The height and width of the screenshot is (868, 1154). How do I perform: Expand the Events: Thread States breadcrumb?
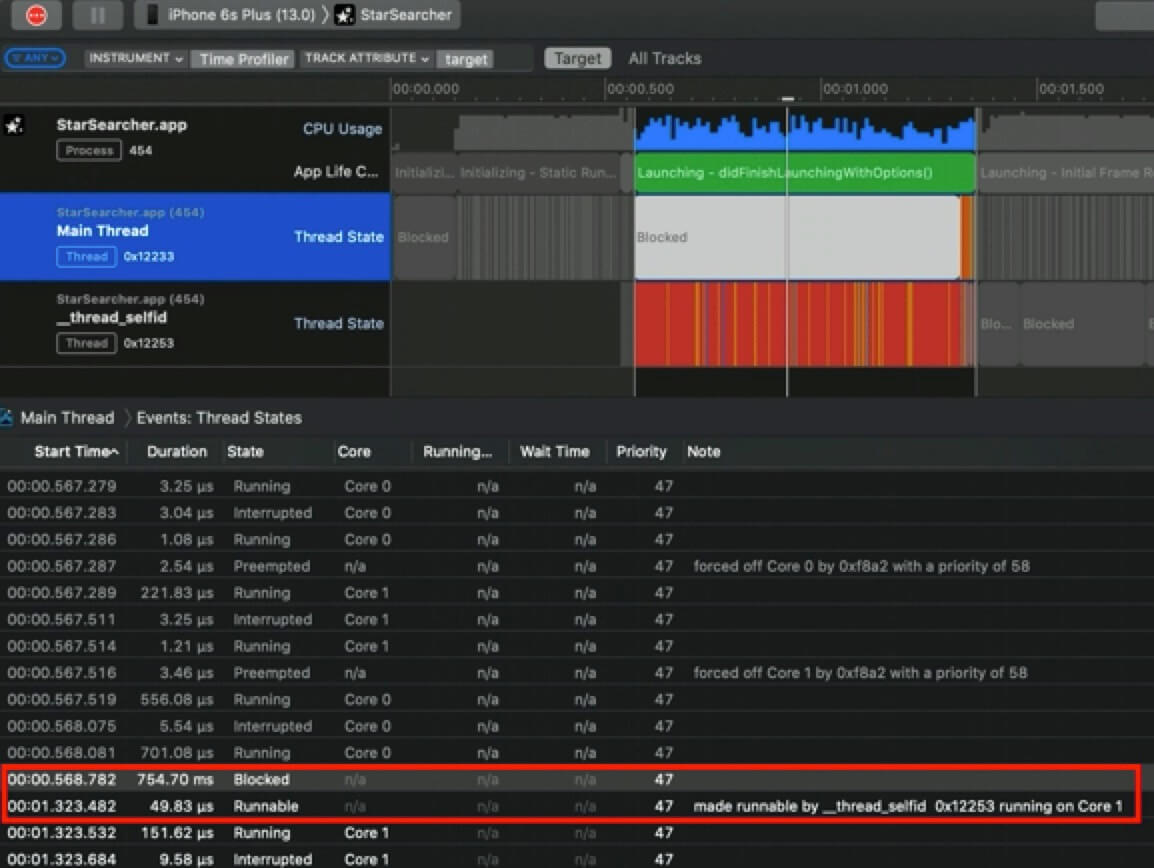point(219,418)
